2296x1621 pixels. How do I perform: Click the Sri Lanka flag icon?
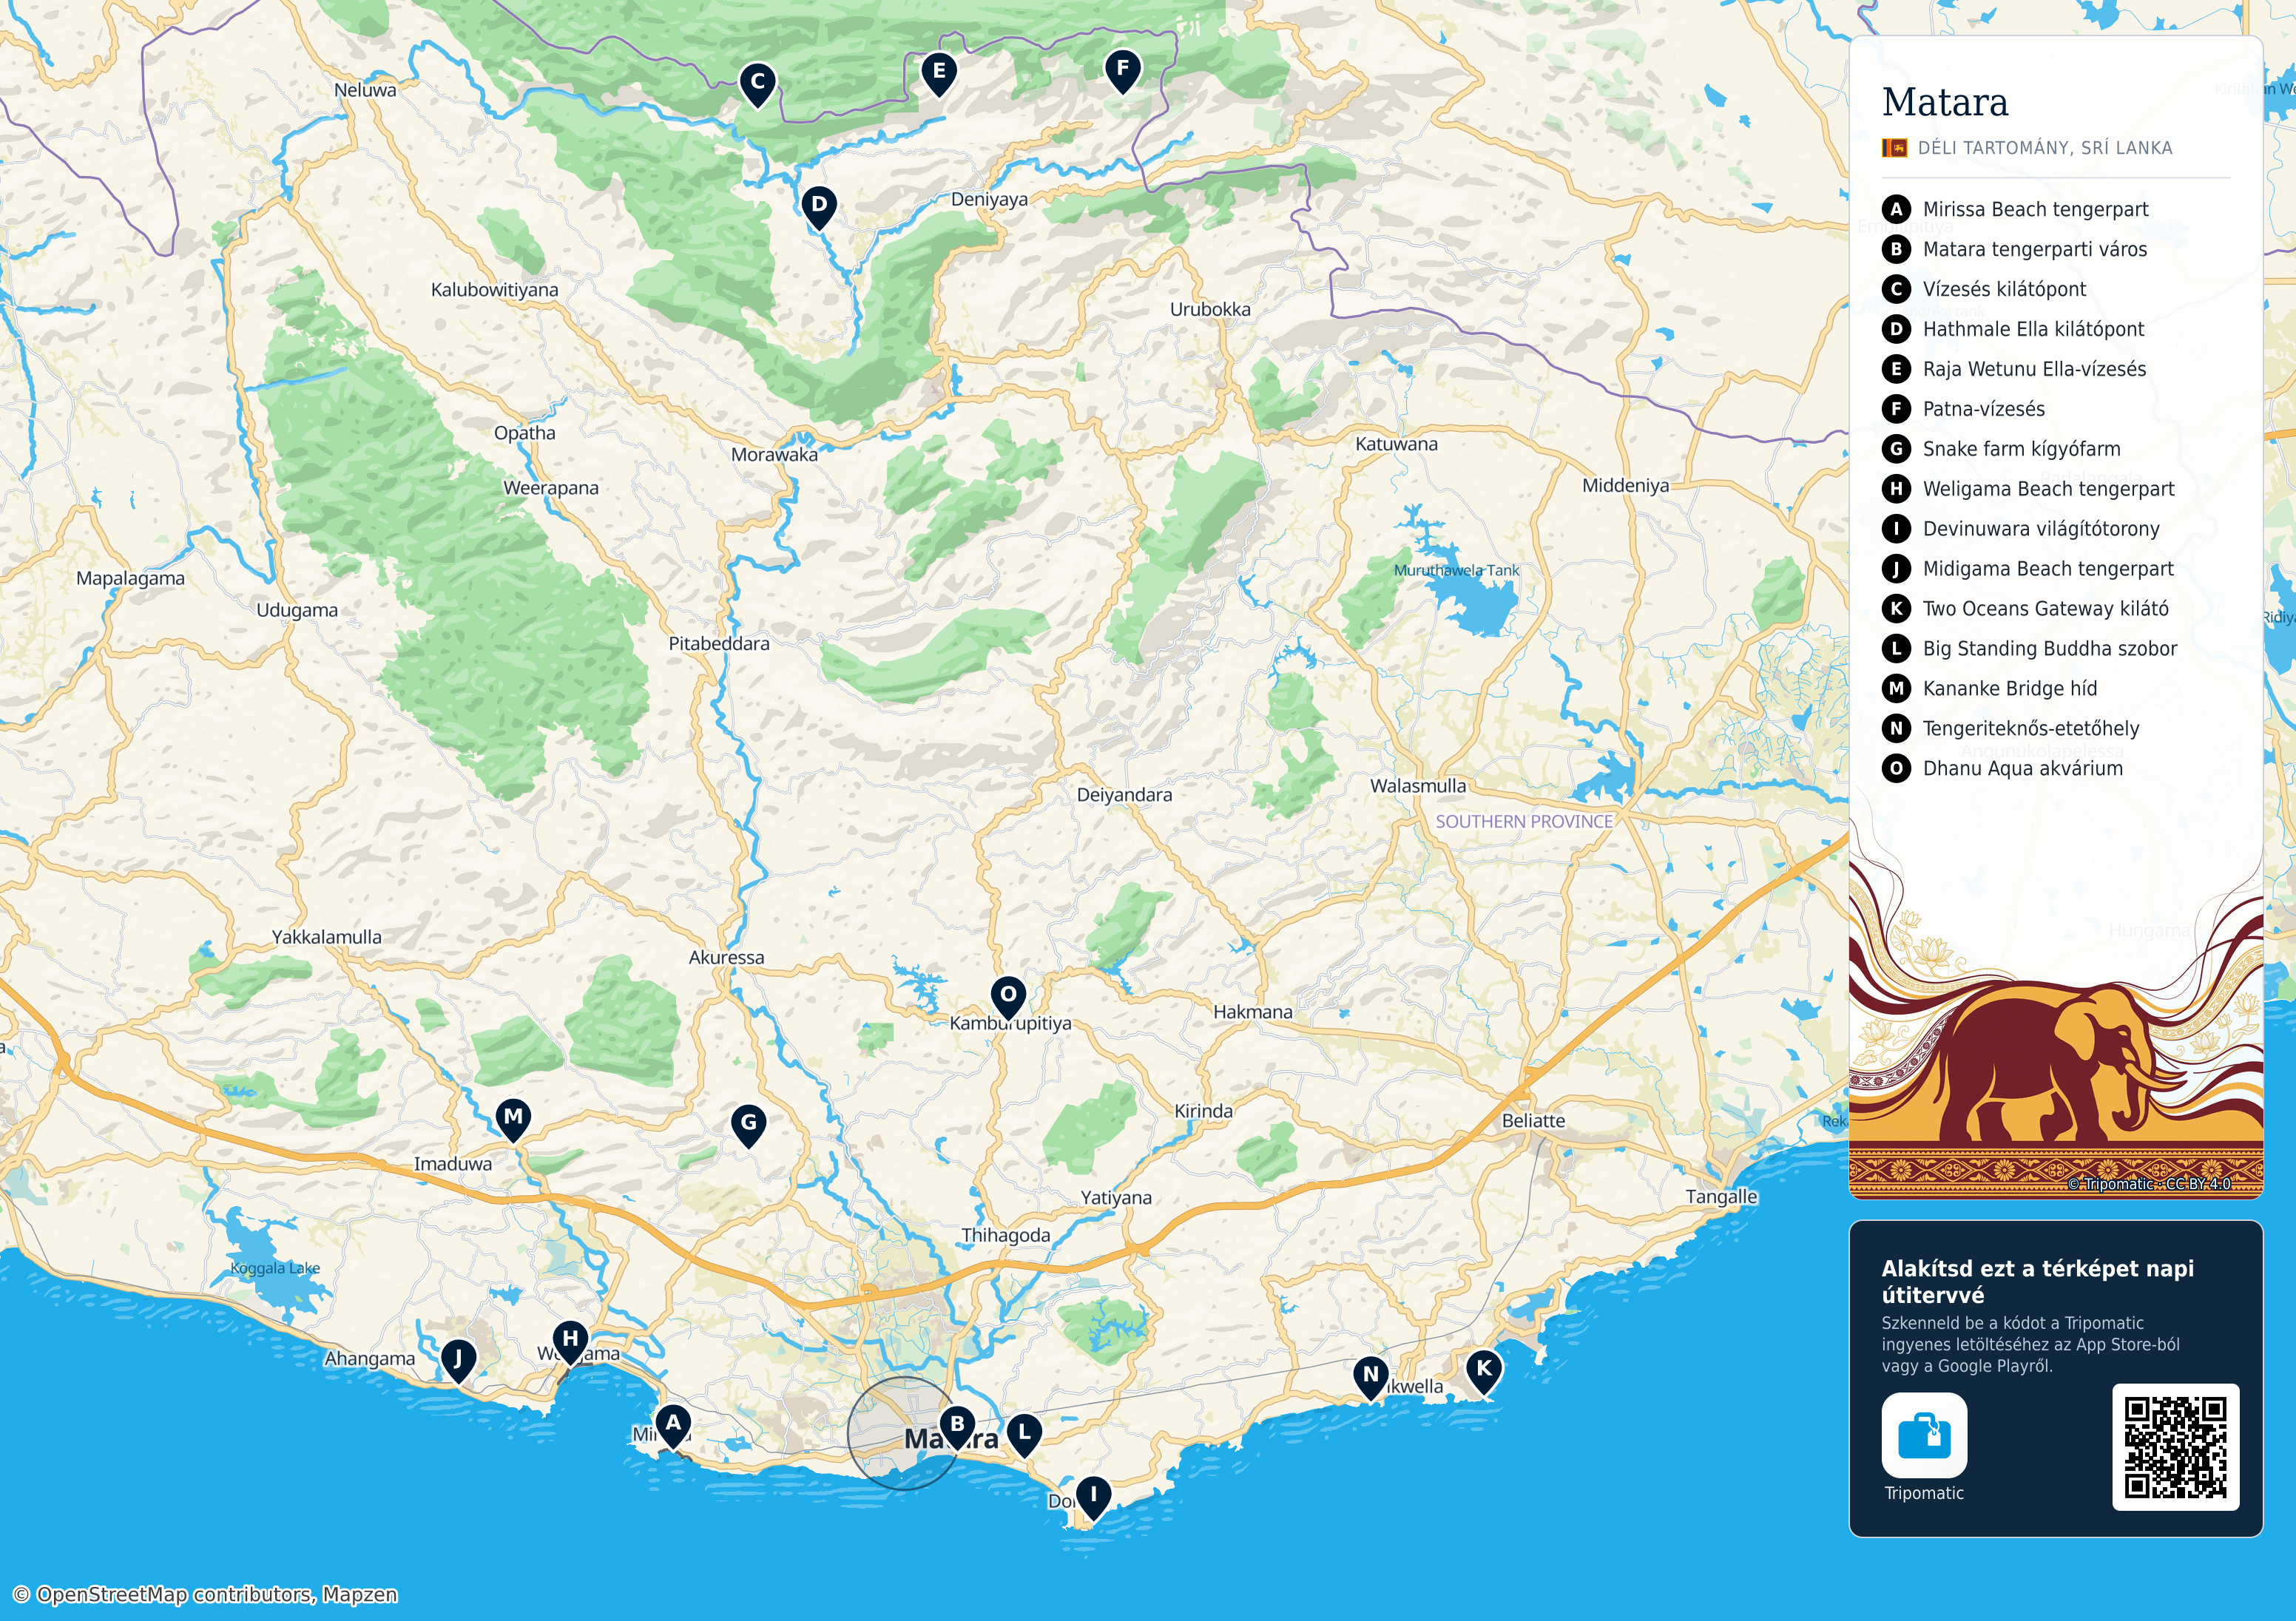tap(1894, 148)
